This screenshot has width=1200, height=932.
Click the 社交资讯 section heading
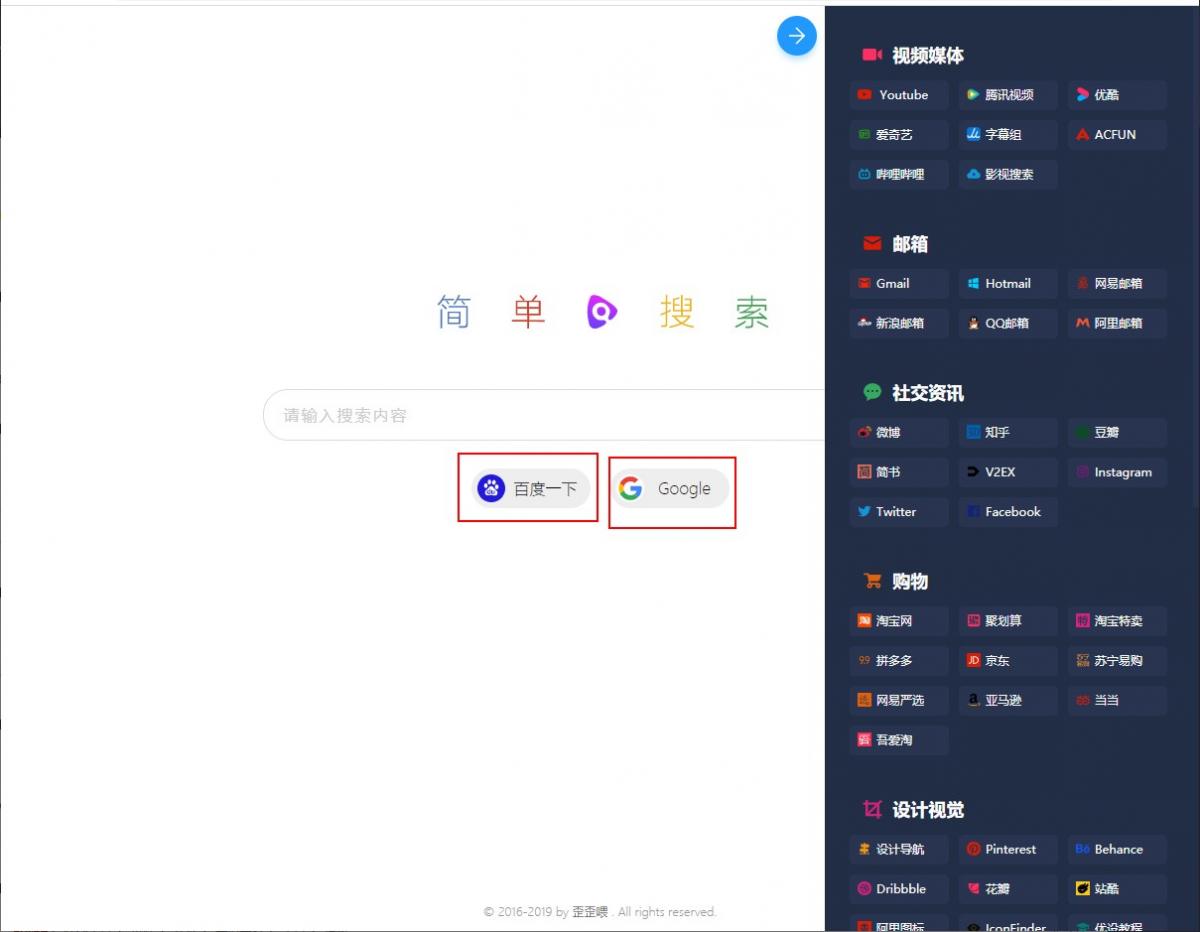928,393
